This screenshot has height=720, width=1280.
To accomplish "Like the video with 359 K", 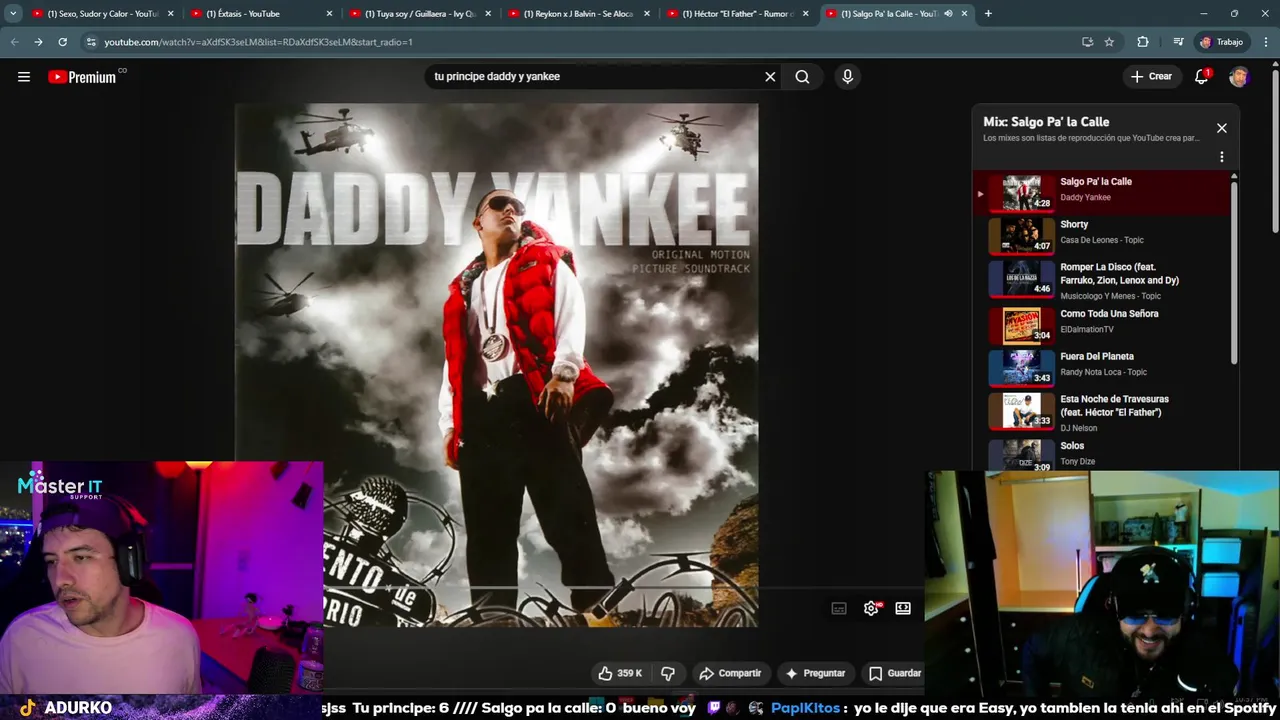I will point(621,673).
